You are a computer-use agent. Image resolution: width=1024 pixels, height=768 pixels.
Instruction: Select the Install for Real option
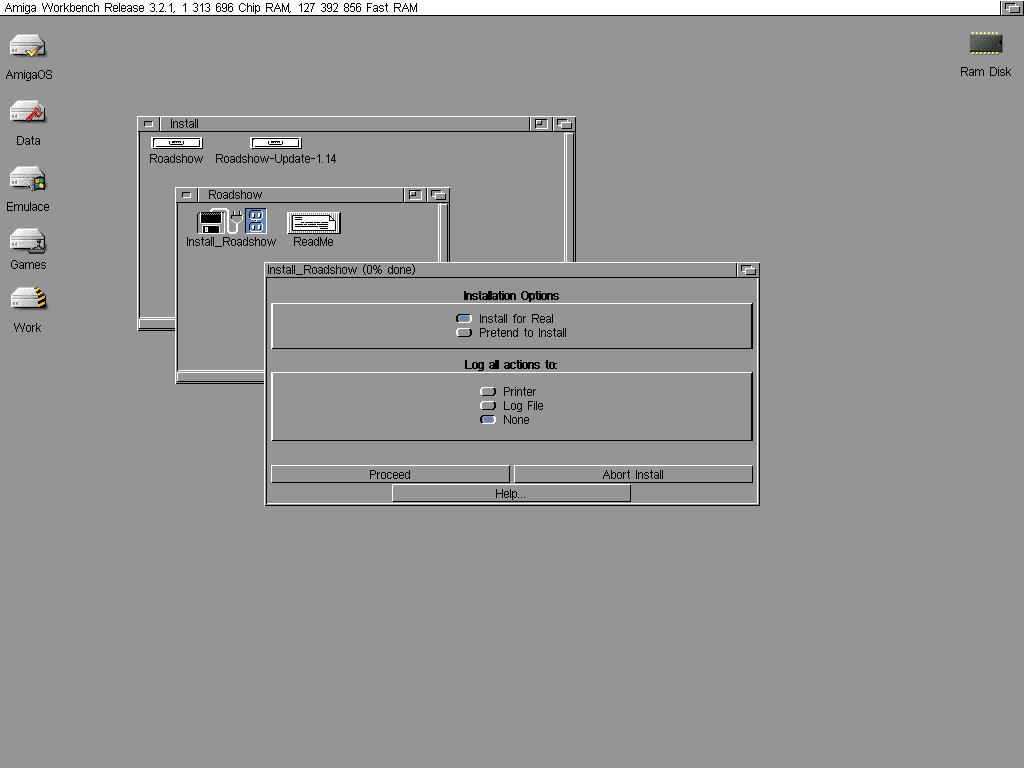[464, 319]
